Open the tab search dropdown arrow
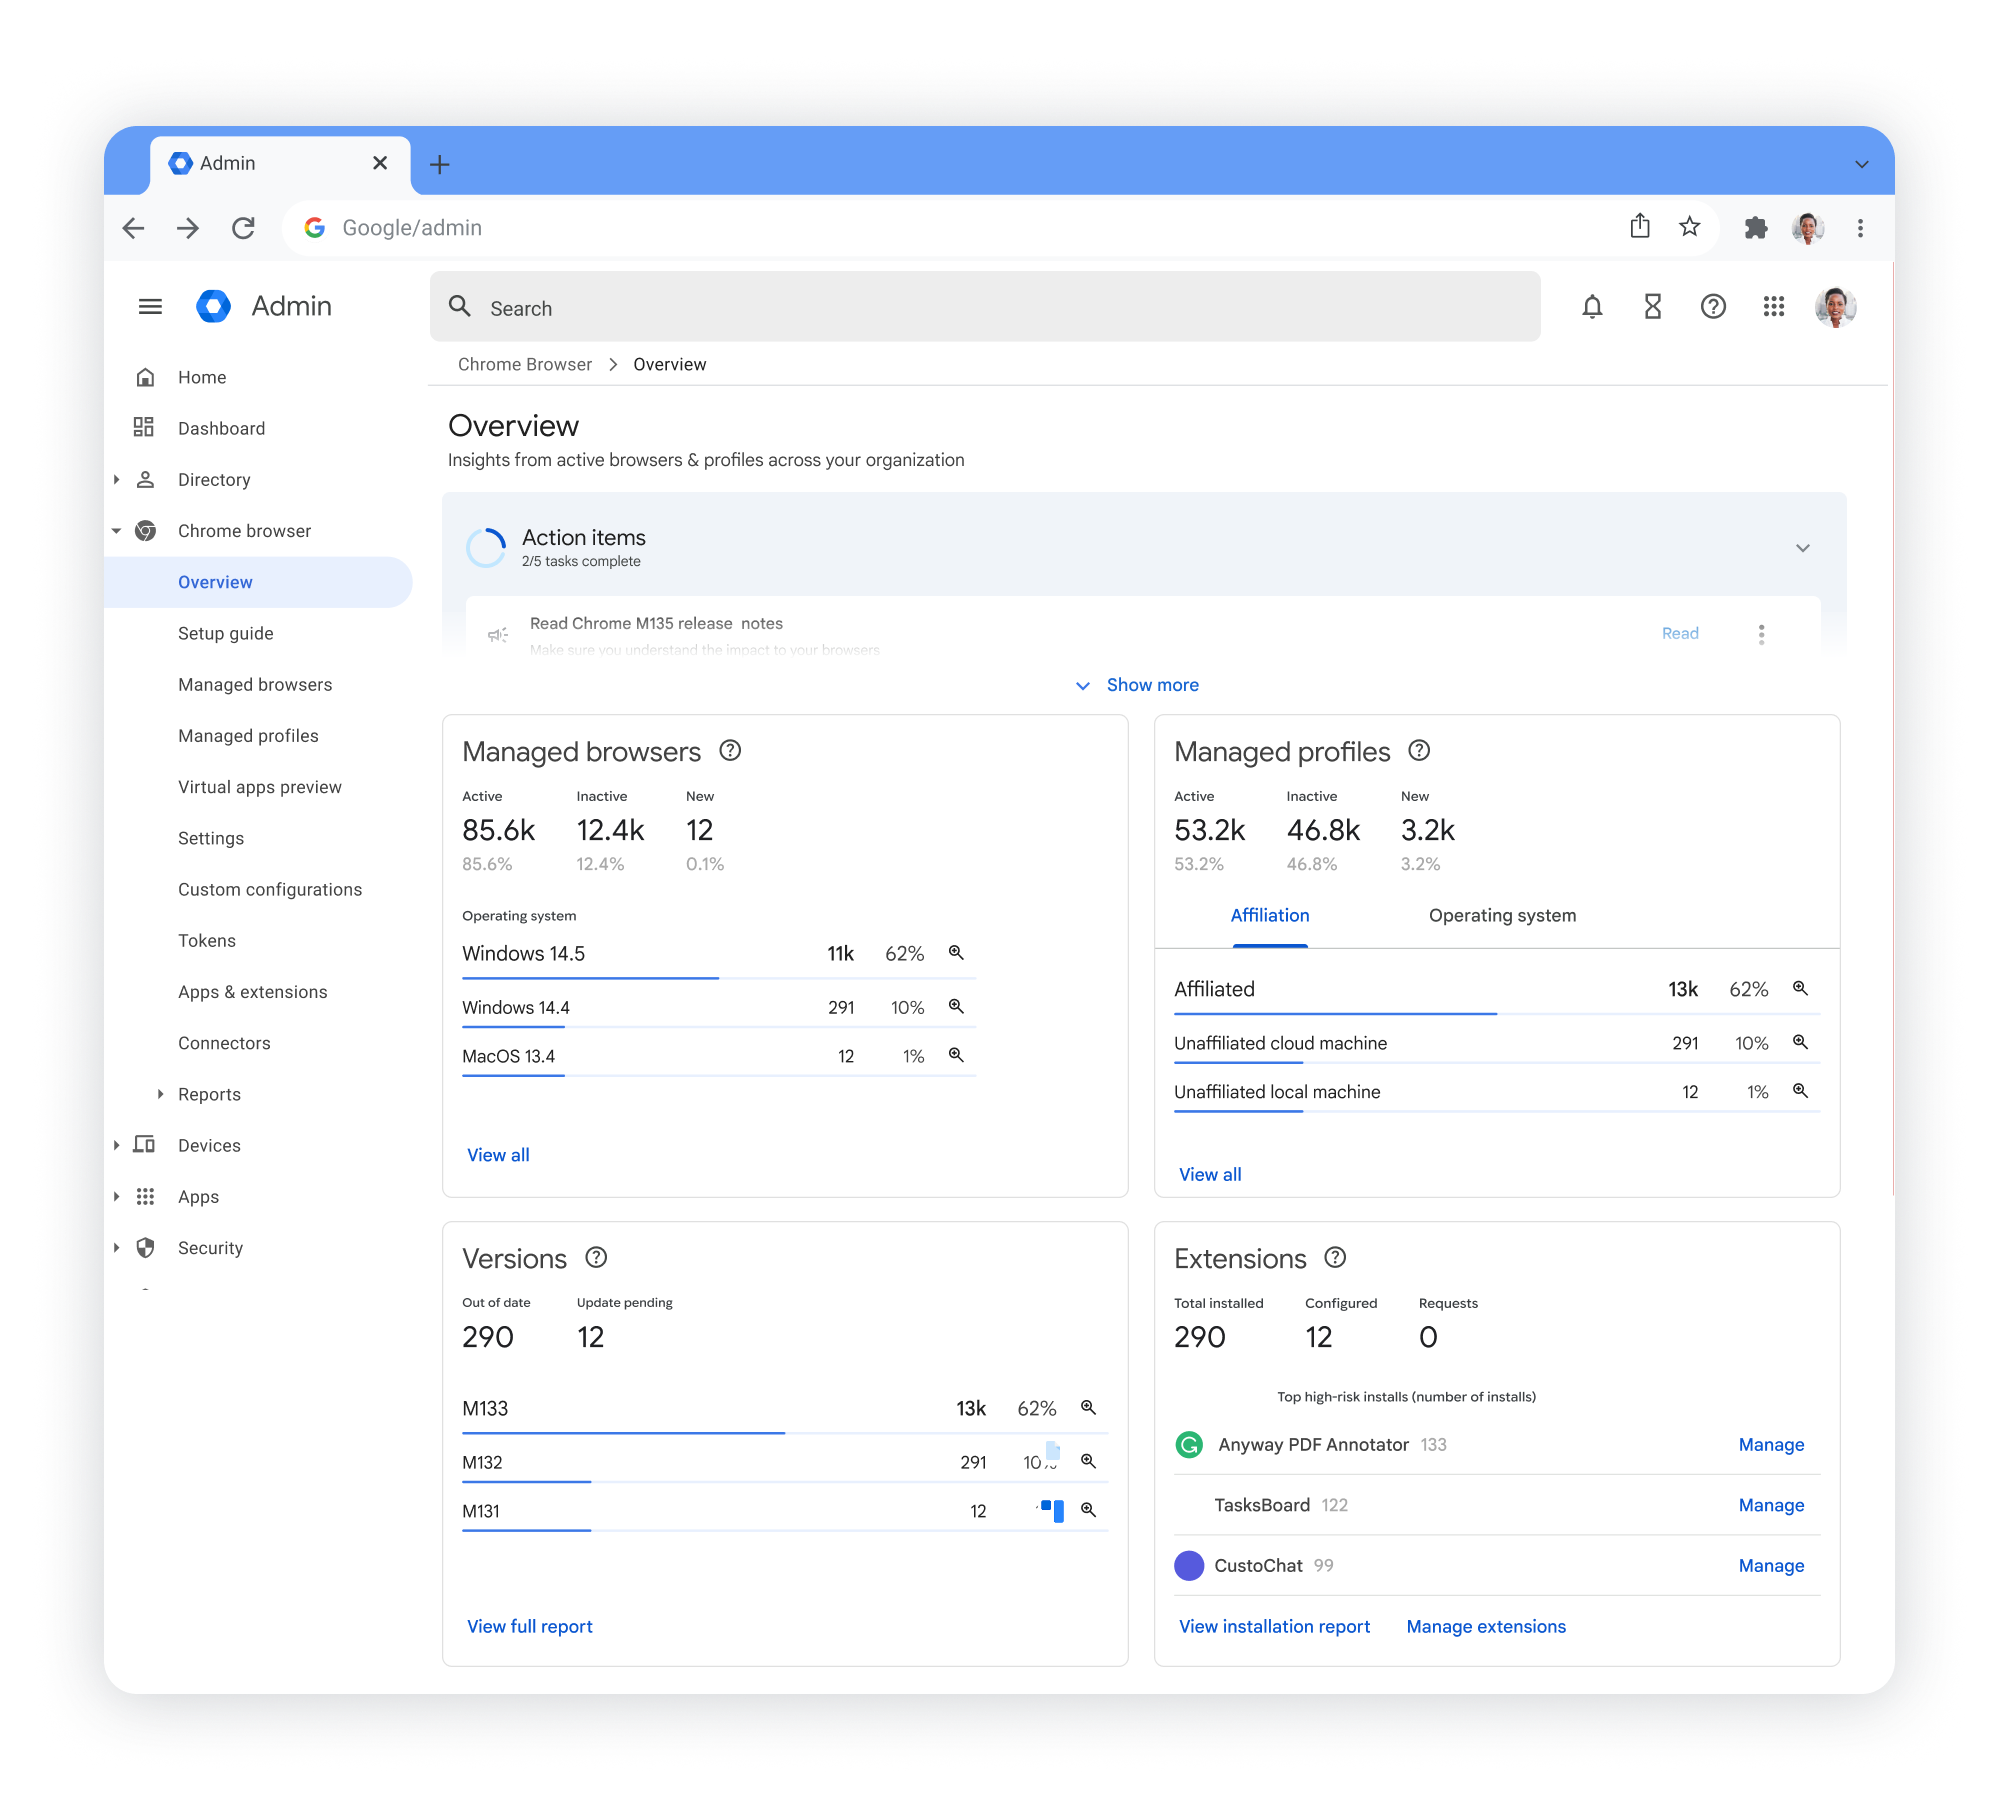2000x1795 pixels. (1861, 164)
